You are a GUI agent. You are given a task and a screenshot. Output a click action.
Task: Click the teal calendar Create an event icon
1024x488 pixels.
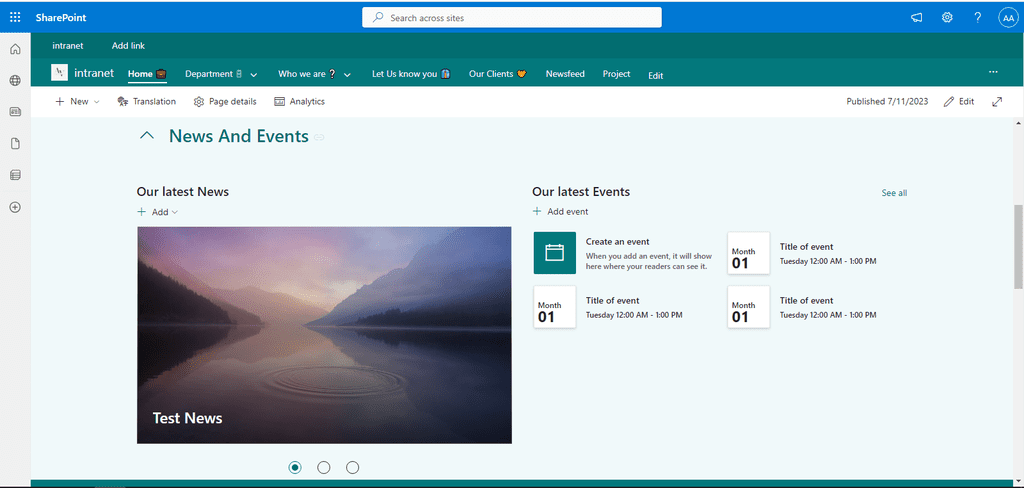click(x=554, y=252)
